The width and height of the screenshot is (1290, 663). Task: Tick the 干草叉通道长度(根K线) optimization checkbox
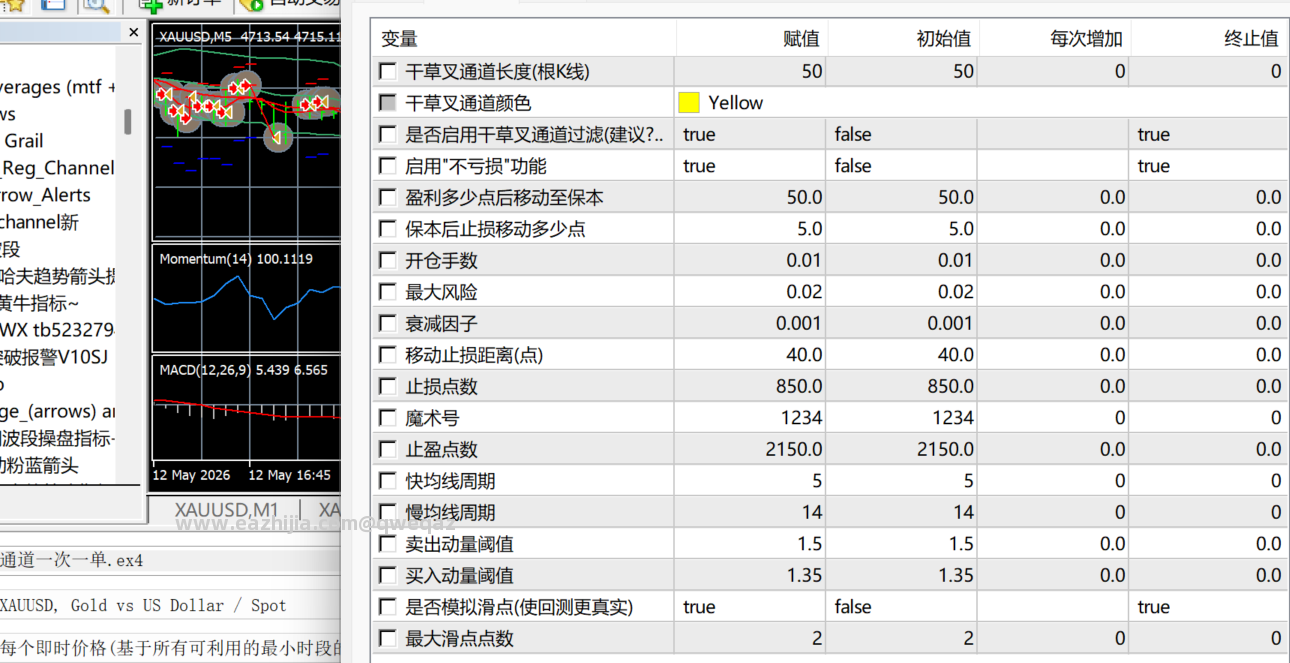click(388, 72)
